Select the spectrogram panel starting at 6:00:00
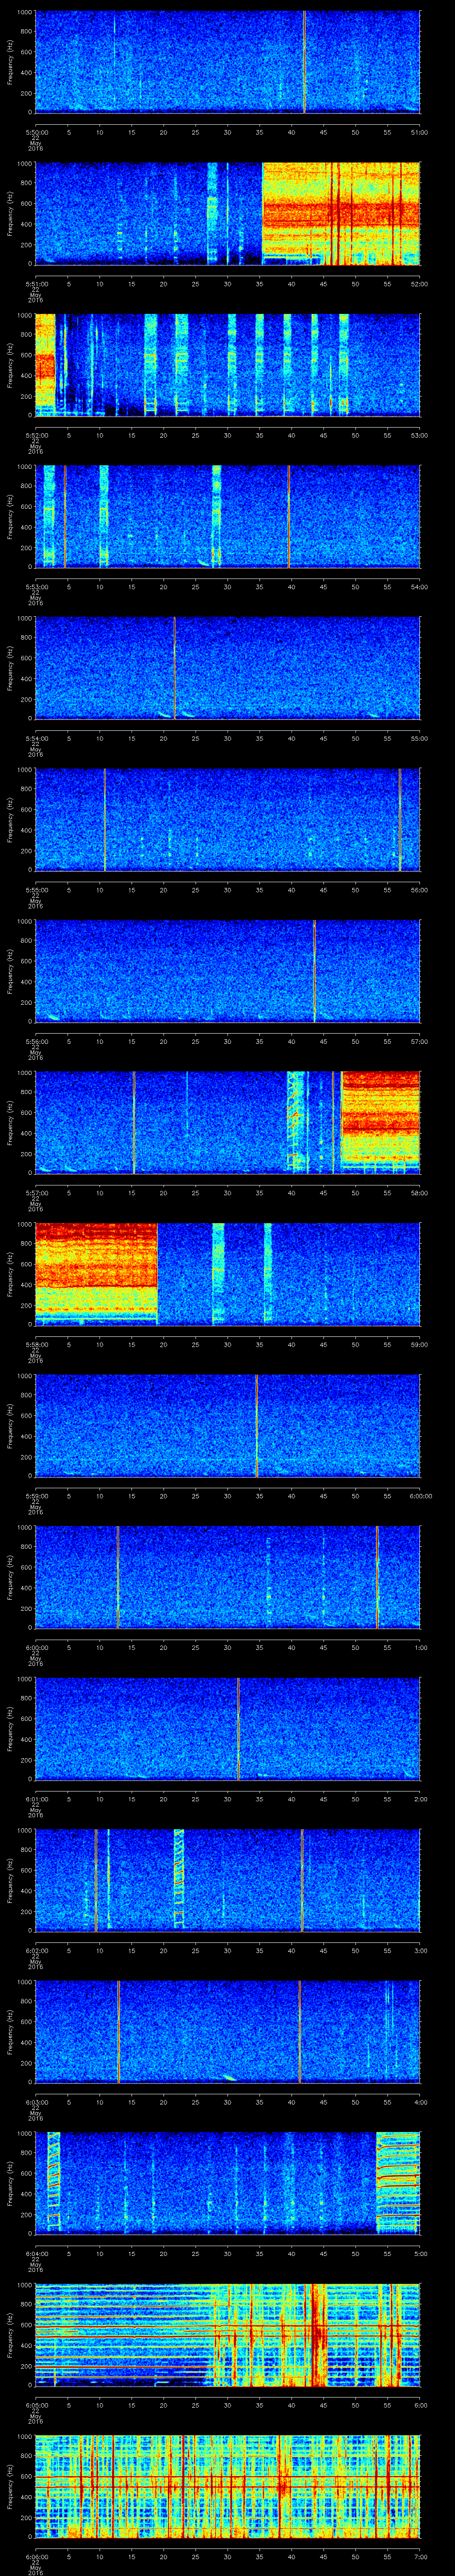This screenshot has width=455, height=2576. [227, 1577]
